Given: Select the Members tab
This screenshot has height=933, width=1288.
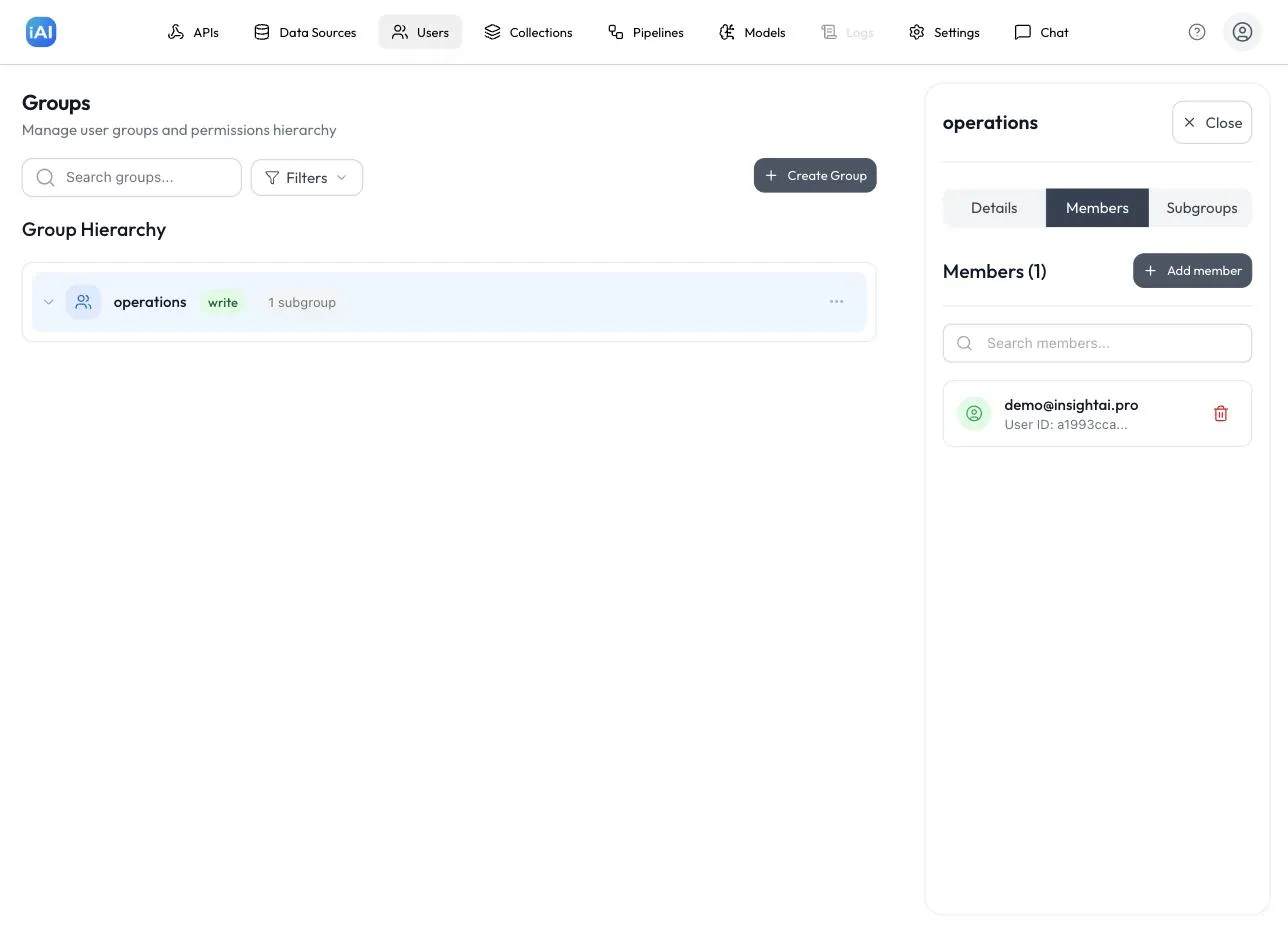Looking at the screenshot, I should [1097, 208].
